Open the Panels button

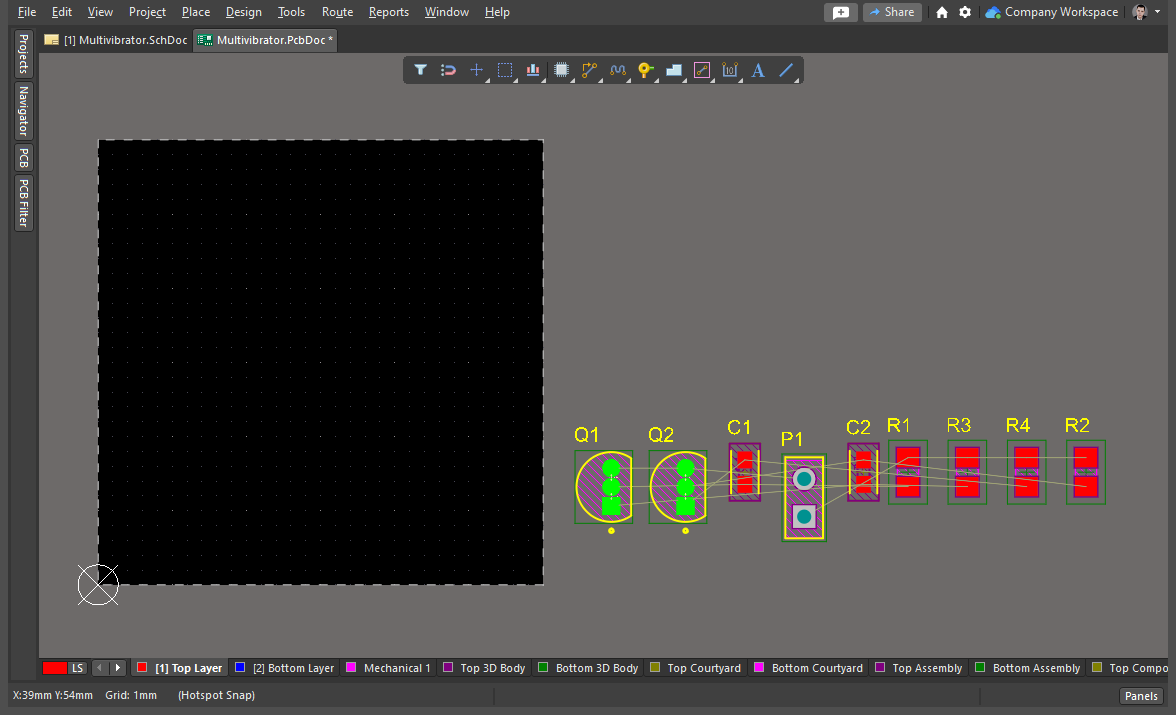1141,696
